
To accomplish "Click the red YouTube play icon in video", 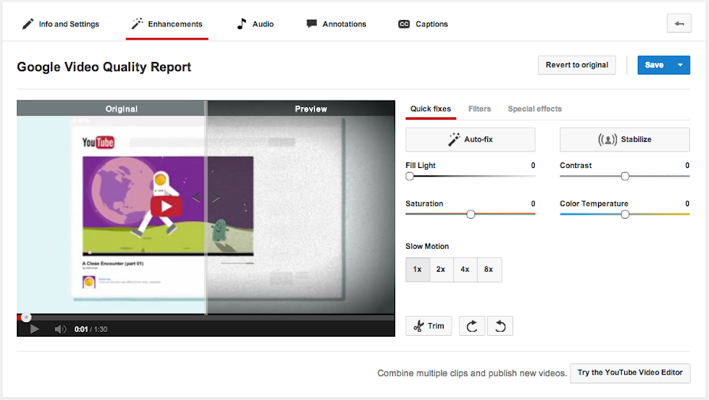I will click(167, 206).
